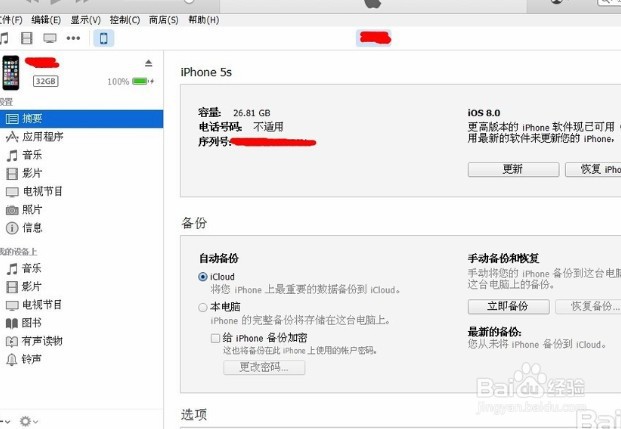Select iCloud automatic backup option
This screenshot has width=621, height=429.
(203, 276)
